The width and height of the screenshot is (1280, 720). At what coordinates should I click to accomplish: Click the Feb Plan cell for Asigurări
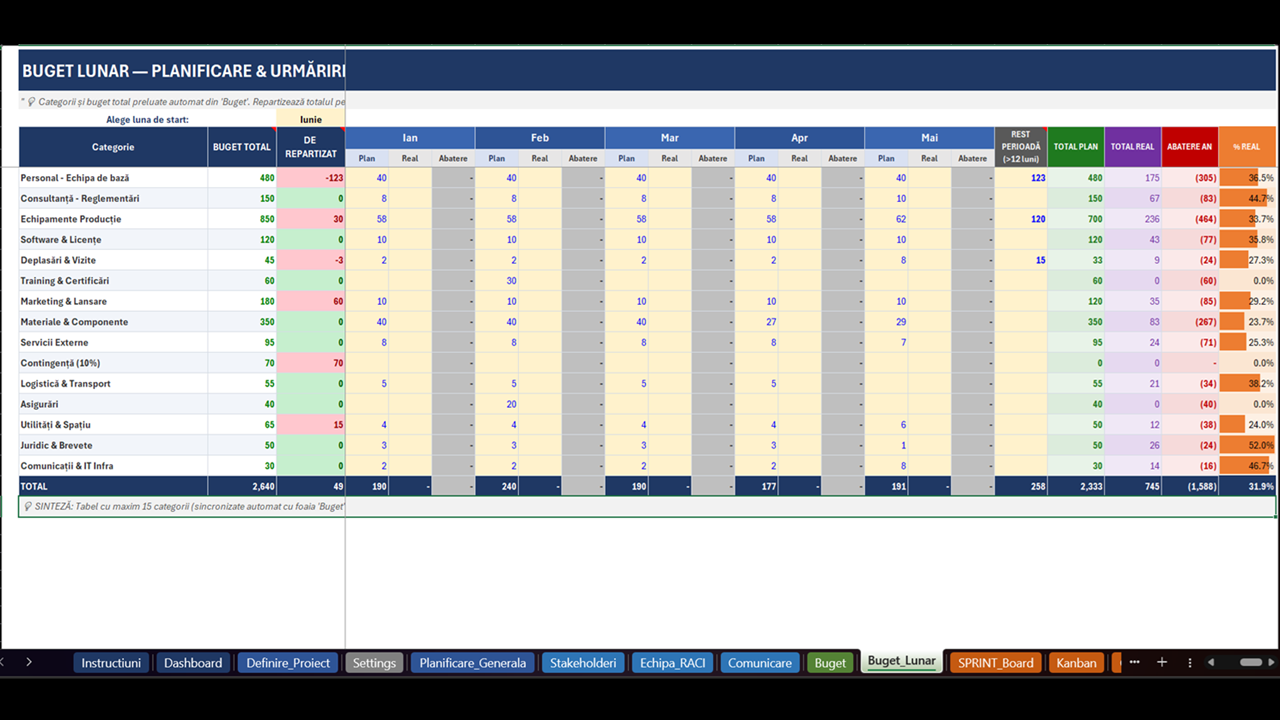(497, 405)
